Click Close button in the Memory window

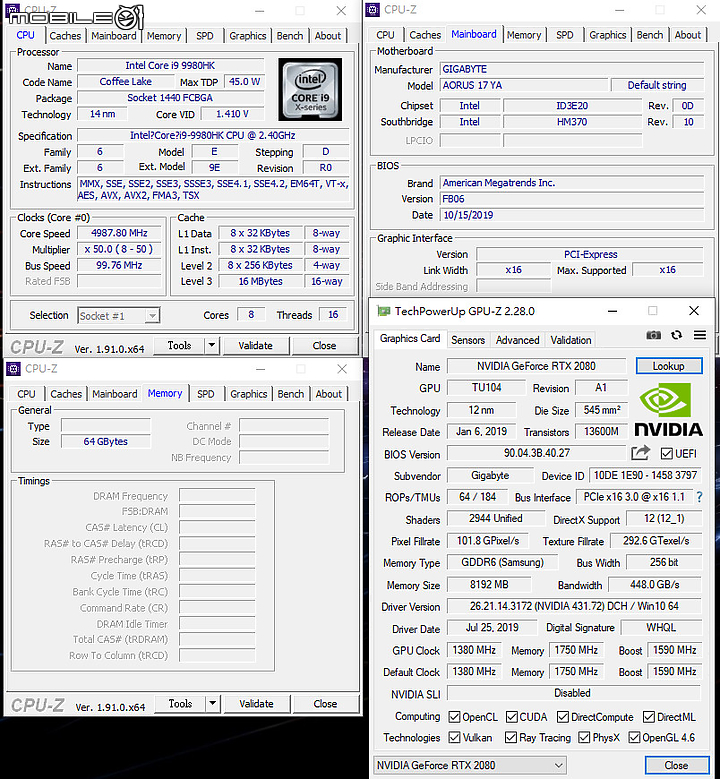[x=325, y=703]
